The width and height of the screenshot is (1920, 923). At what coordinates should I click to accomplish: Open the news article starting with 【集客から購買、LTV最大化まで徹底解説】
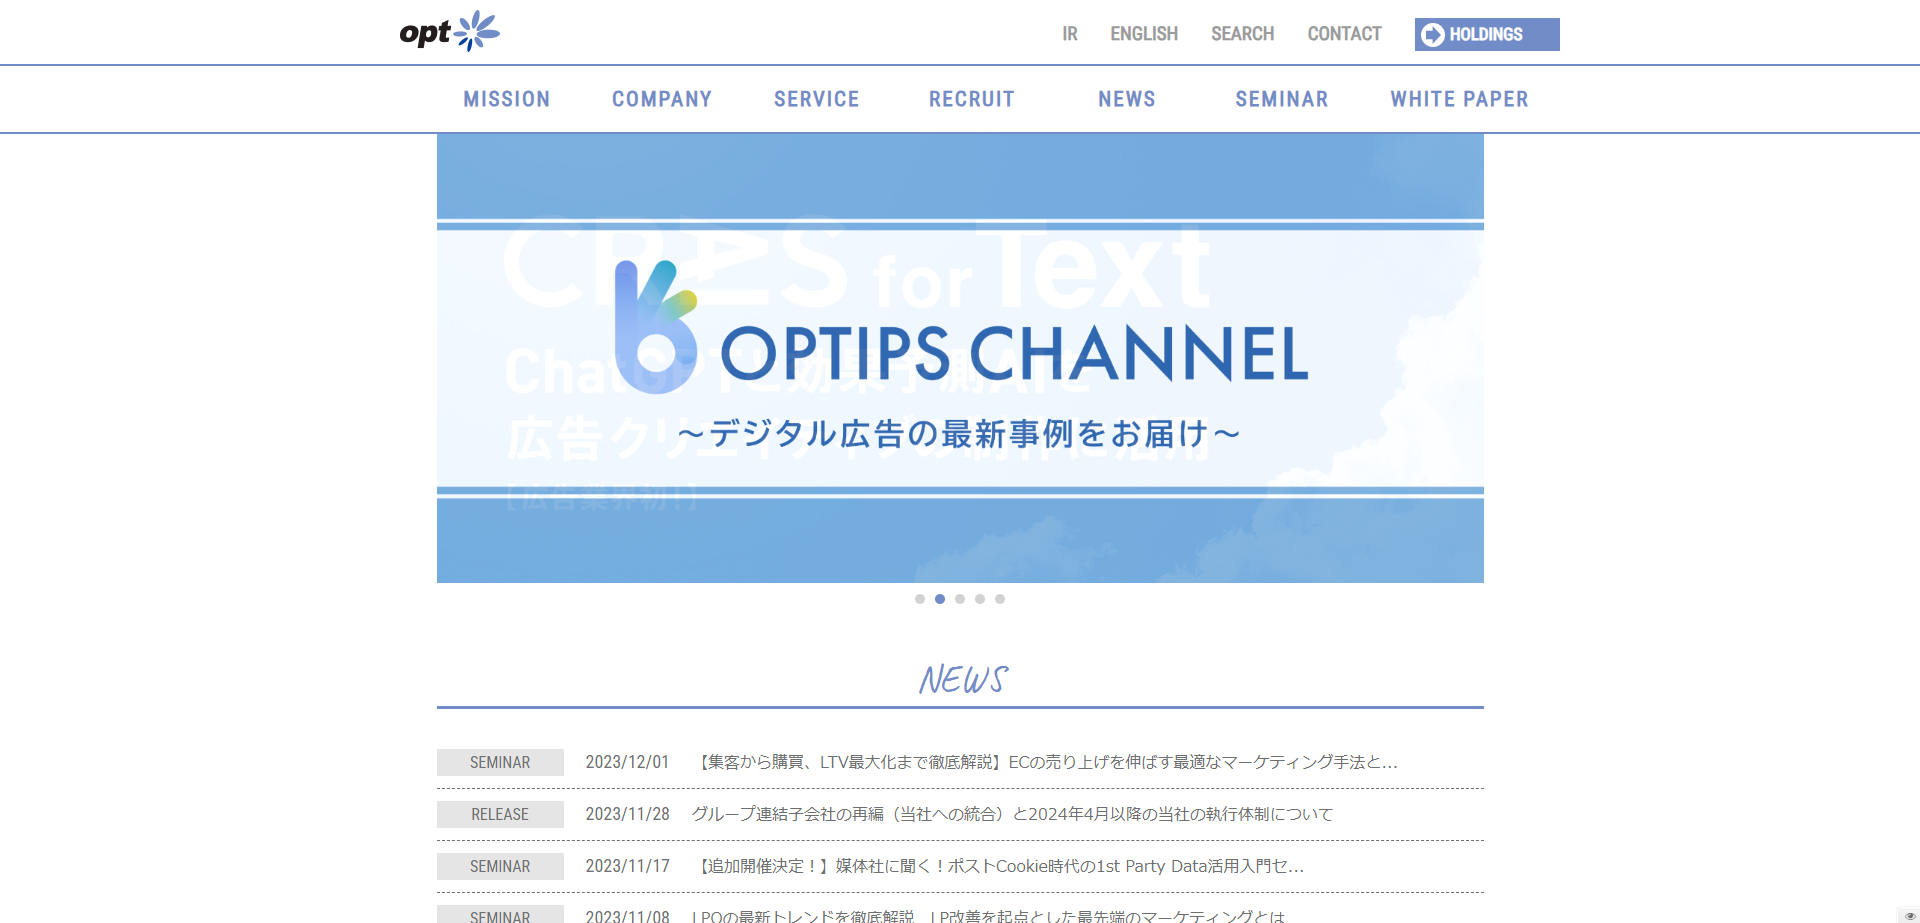[1045, 762]
